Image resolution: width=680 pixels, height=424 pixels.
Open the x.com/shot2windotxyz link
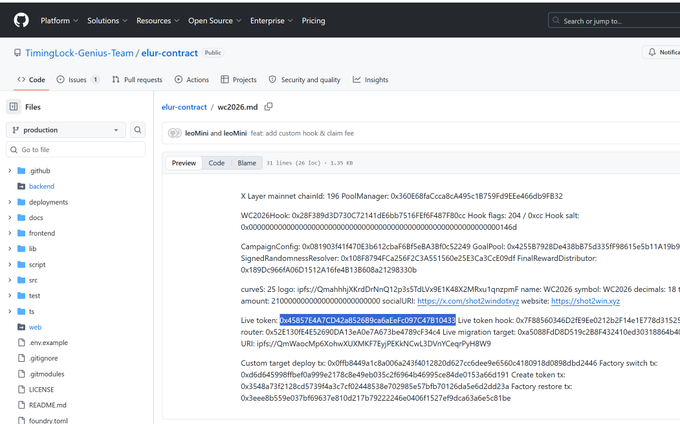[468, 301]
